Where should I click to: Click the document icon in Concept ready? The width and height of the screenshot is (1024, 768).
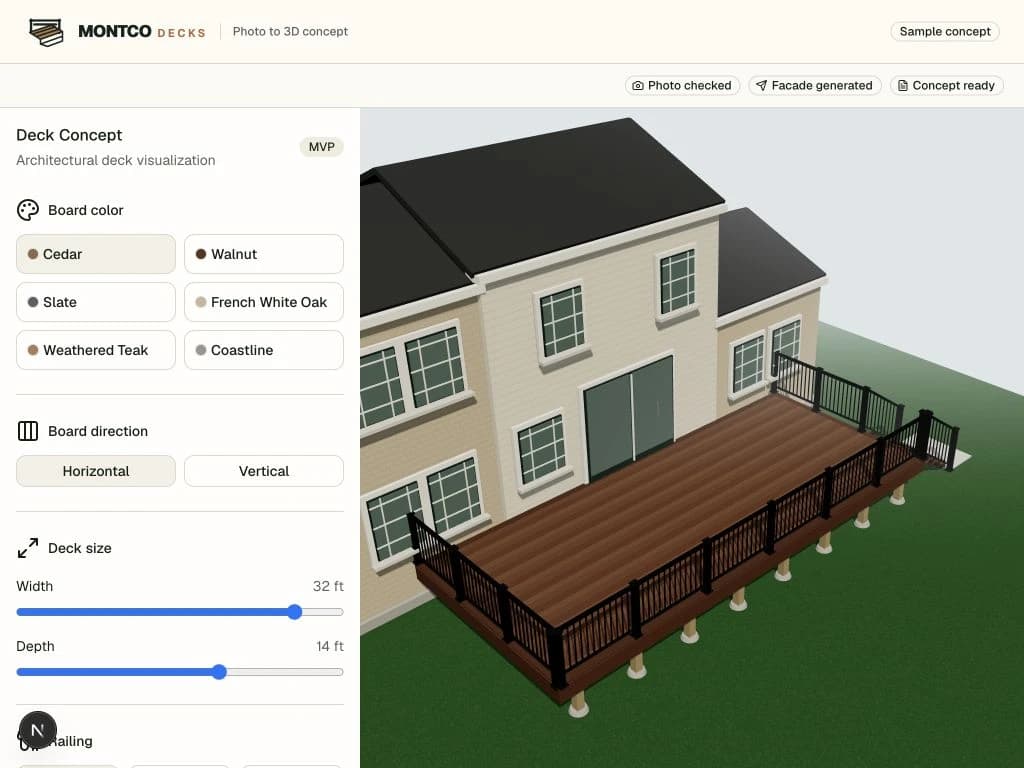click(903, 86)
